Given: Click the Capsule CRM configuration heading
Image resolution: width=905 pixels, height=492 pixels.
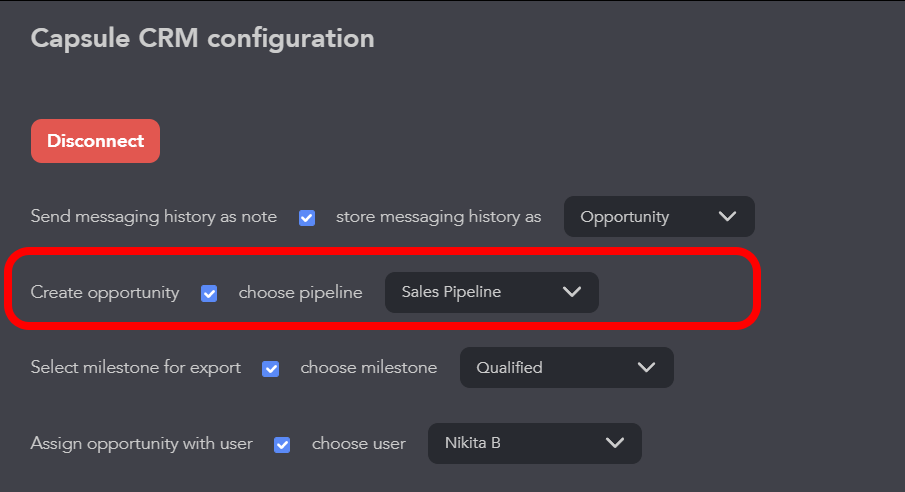Looking at the screenshot, I should [202, 38].
